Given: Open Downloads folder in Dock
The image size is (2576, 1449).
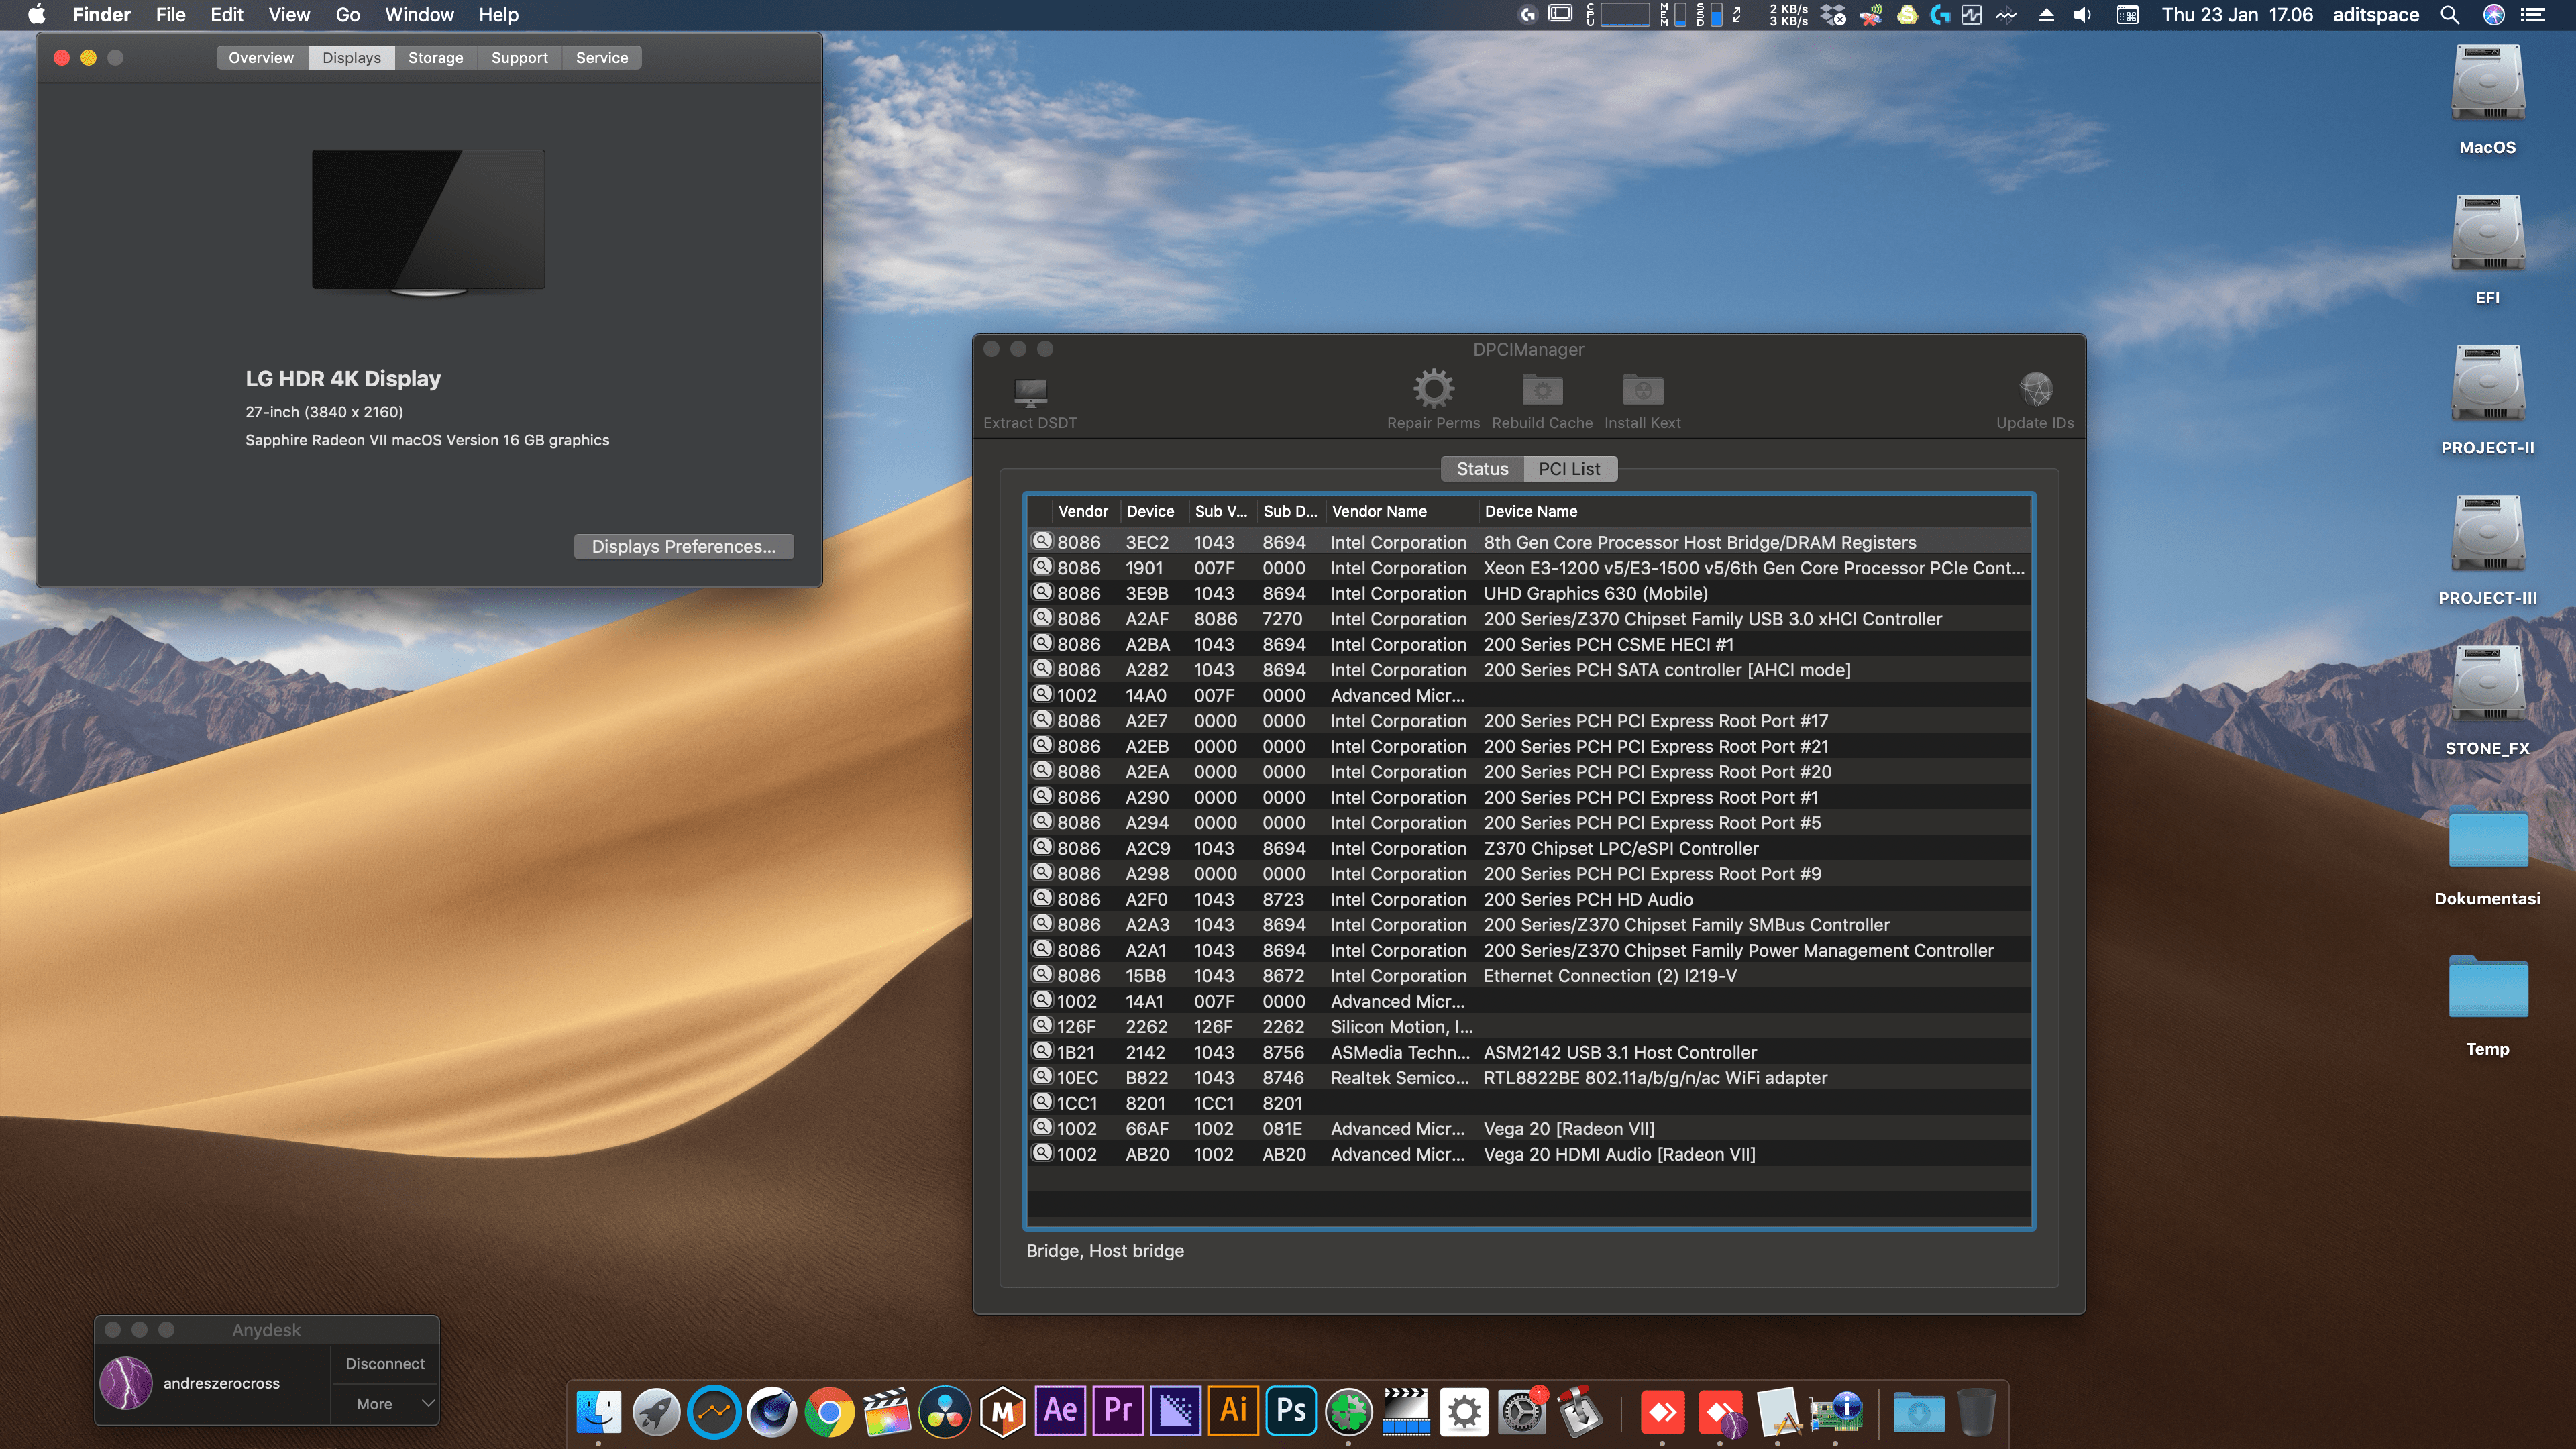Looking at the screenshot, I should point(1918,1412).
